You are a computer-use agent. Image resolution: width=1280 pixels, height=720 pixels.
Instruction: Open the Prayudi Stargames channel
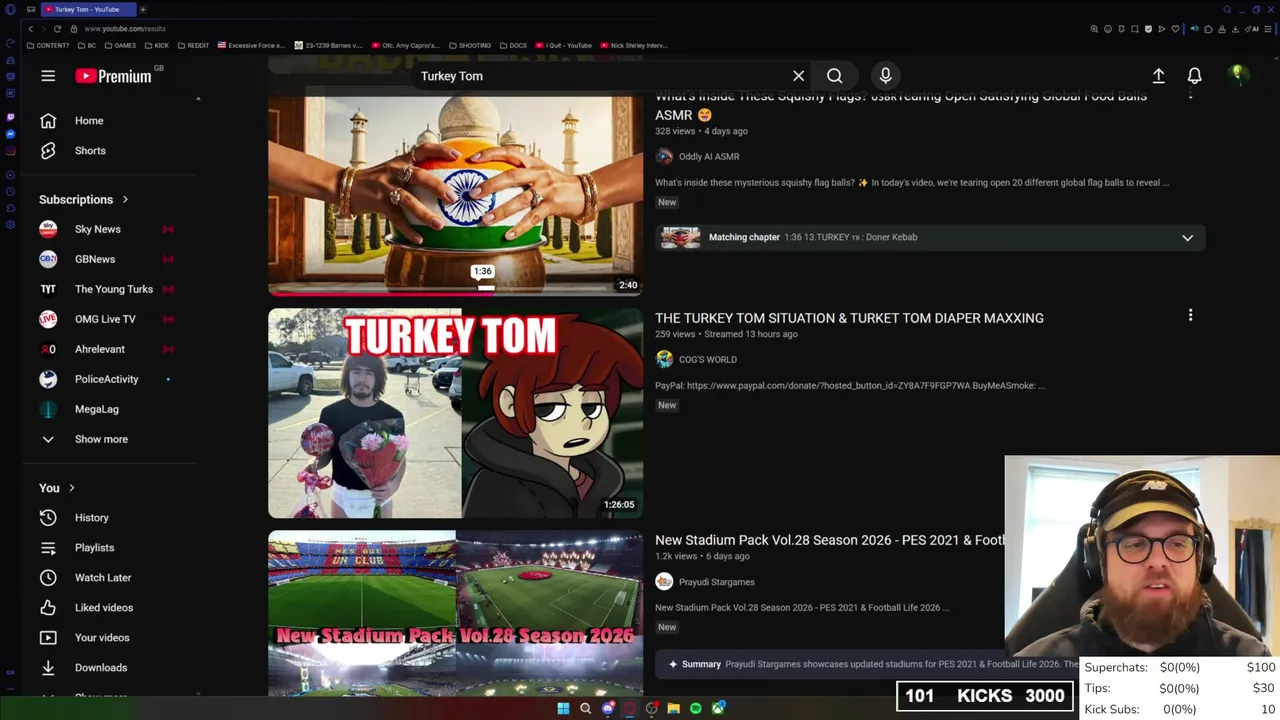pos(716,582)
